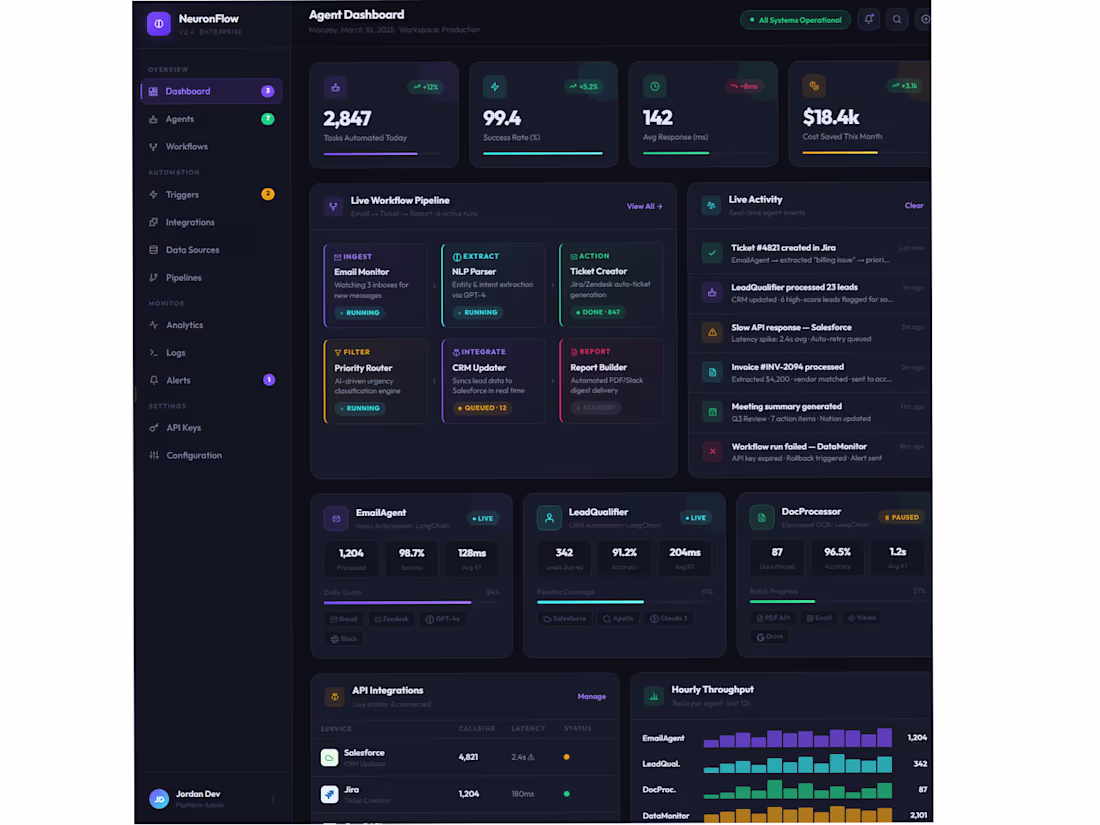Click checkmark icon for Ticket #4821 event

coord(712,253)
